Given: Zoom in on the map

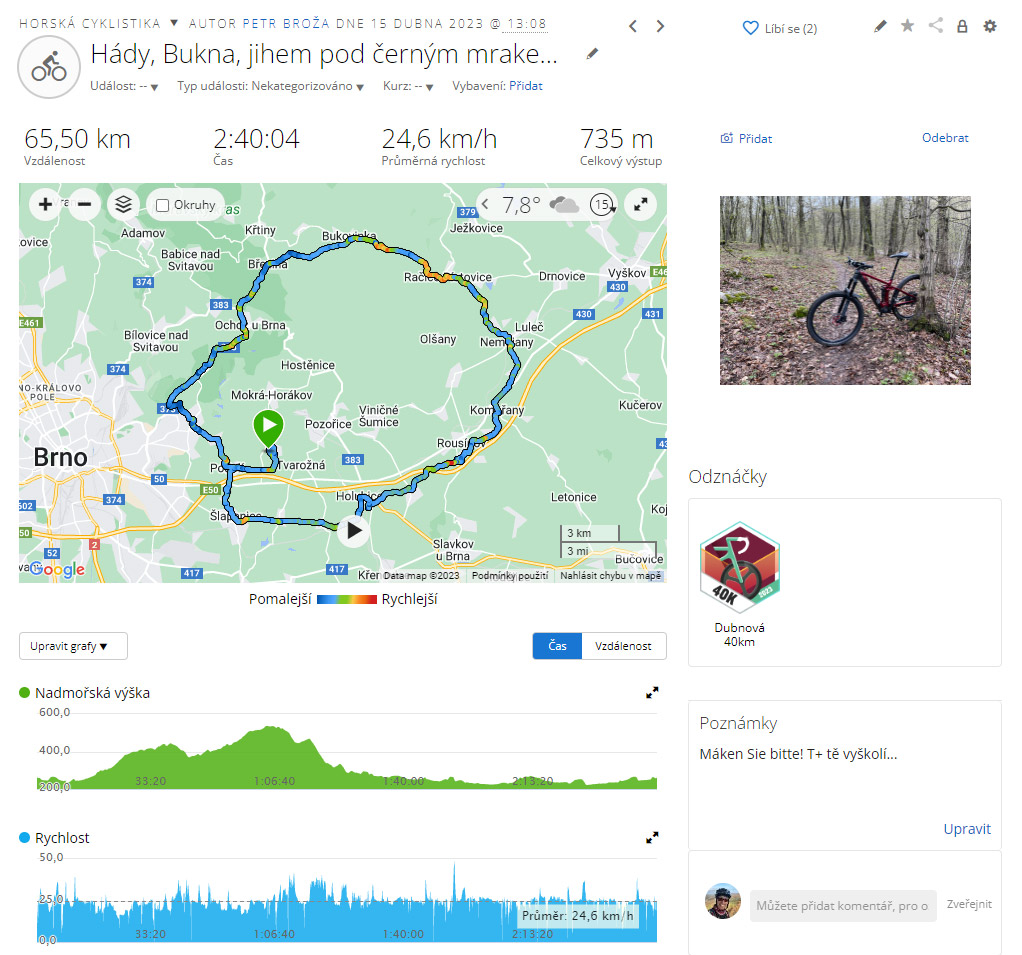Looking at the screenshot, I should [x=46, y=205].
